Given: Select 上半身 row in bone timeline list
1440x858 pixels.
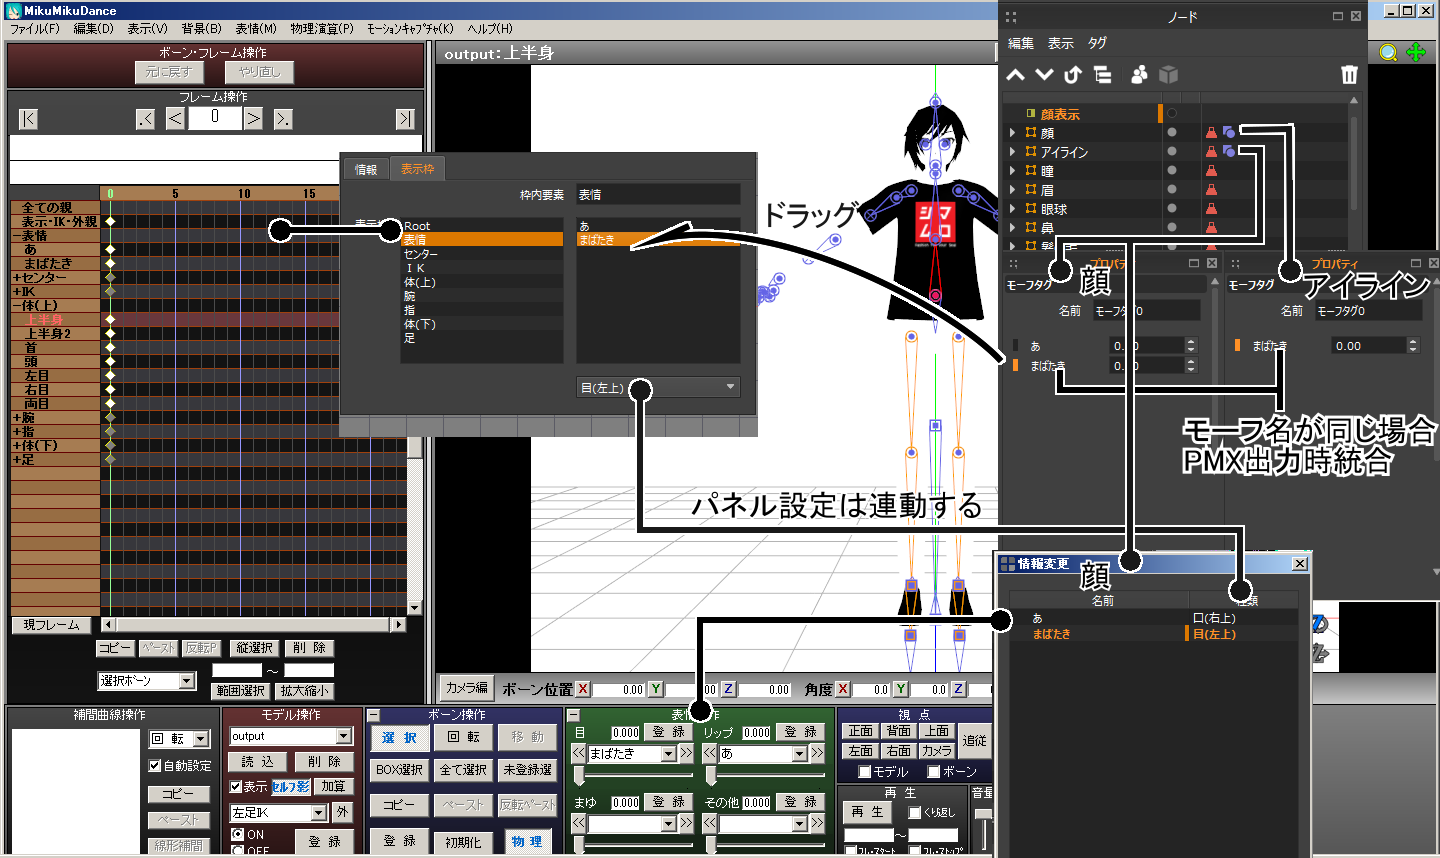Looking at the screenshot, I should [x=56, y=320].
